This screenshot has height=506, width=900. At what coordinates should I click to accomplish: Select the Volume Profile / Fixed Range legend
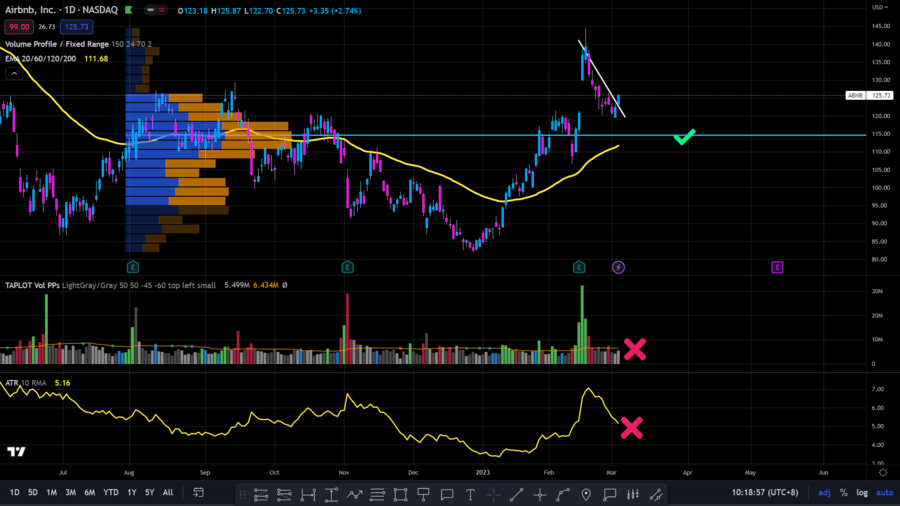click(x=57, y=44)
